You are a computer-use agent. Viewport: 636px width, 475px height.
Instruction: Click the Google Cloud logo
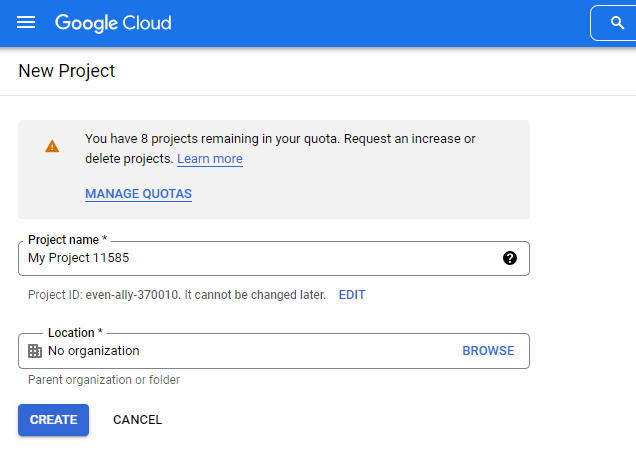pos(113,23)
